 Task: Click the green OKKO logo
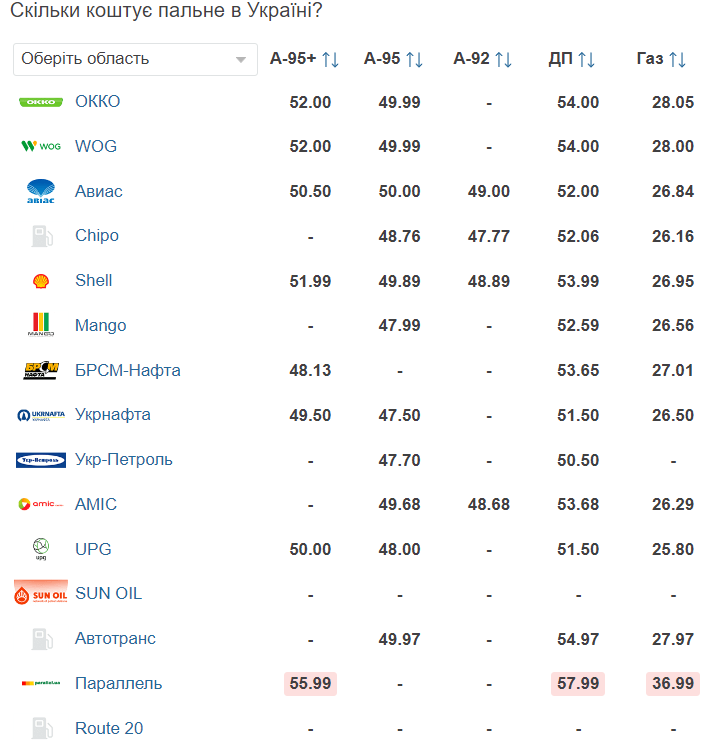pos(41,102)
